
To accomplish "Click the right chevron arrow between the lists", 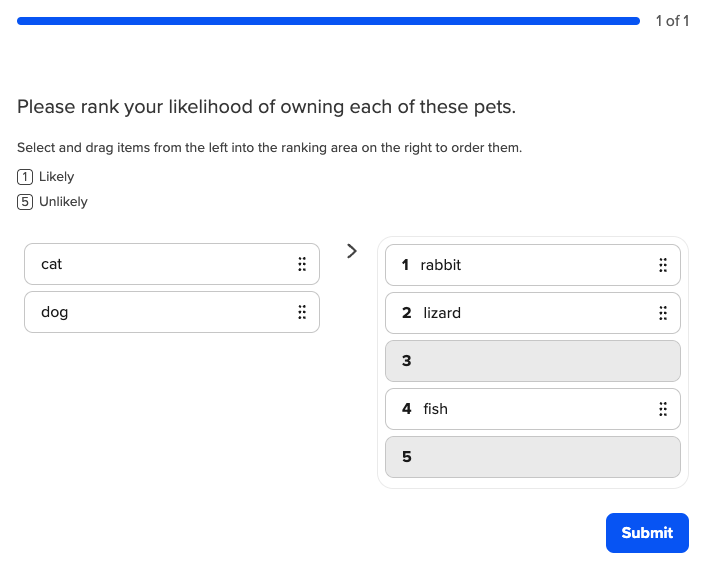I will coord(351,251).
